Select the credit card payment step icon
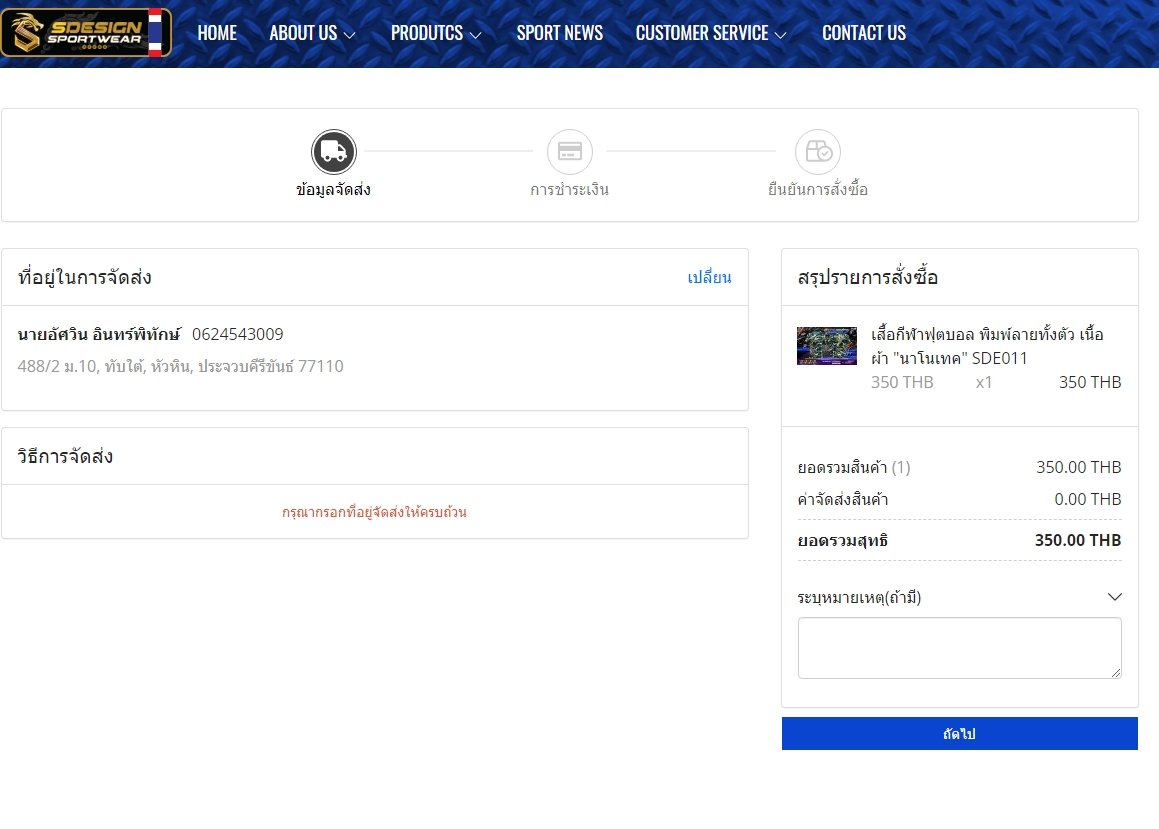 570,152
